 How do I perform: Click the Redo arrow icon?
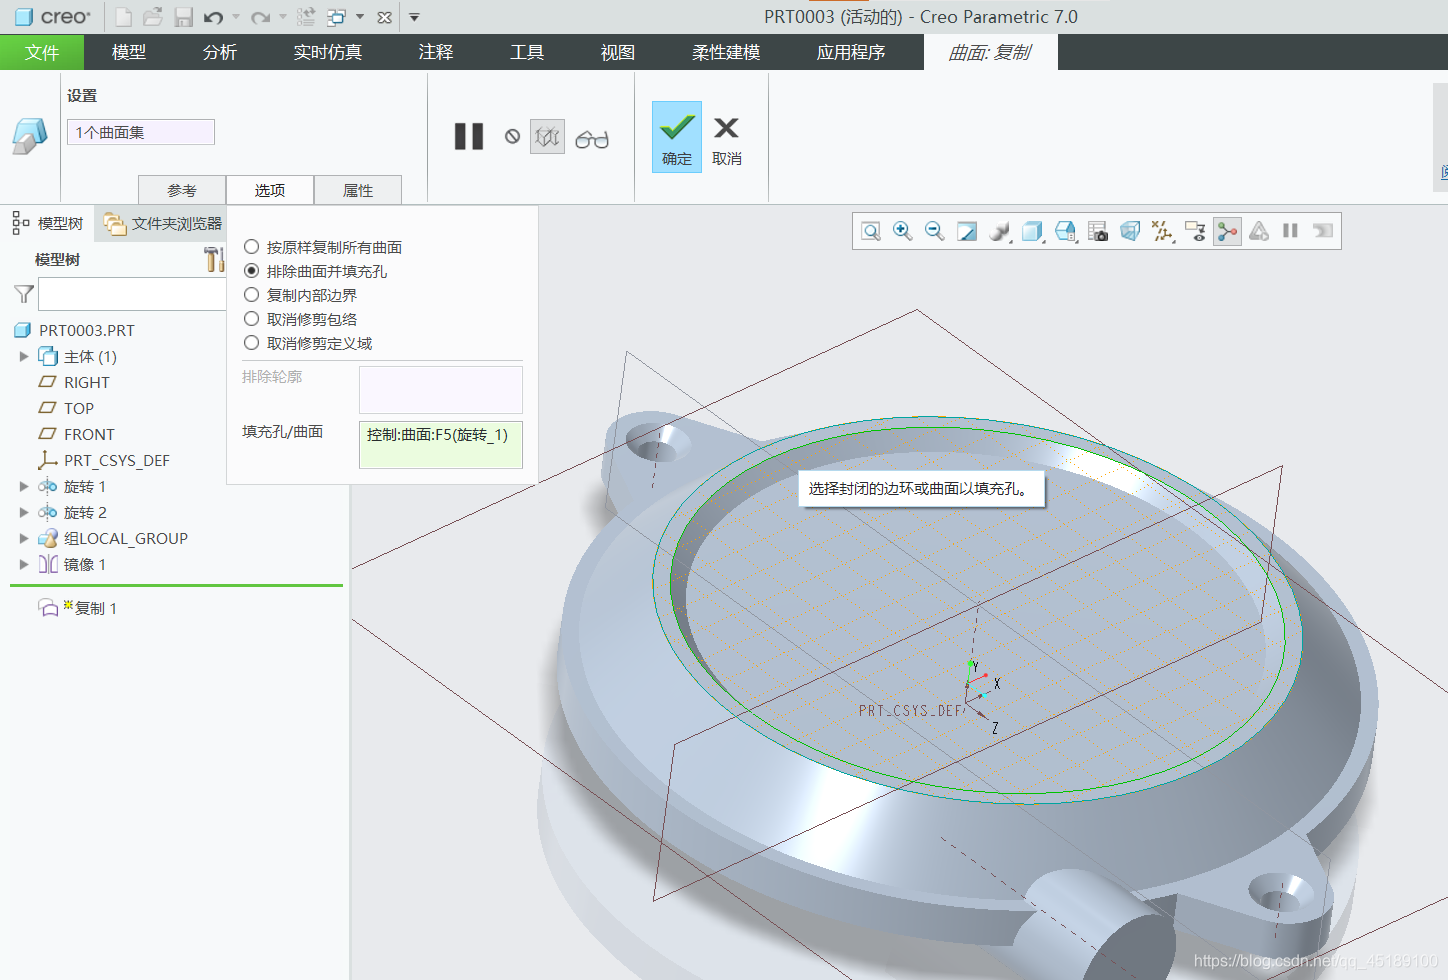coord(260,17)
